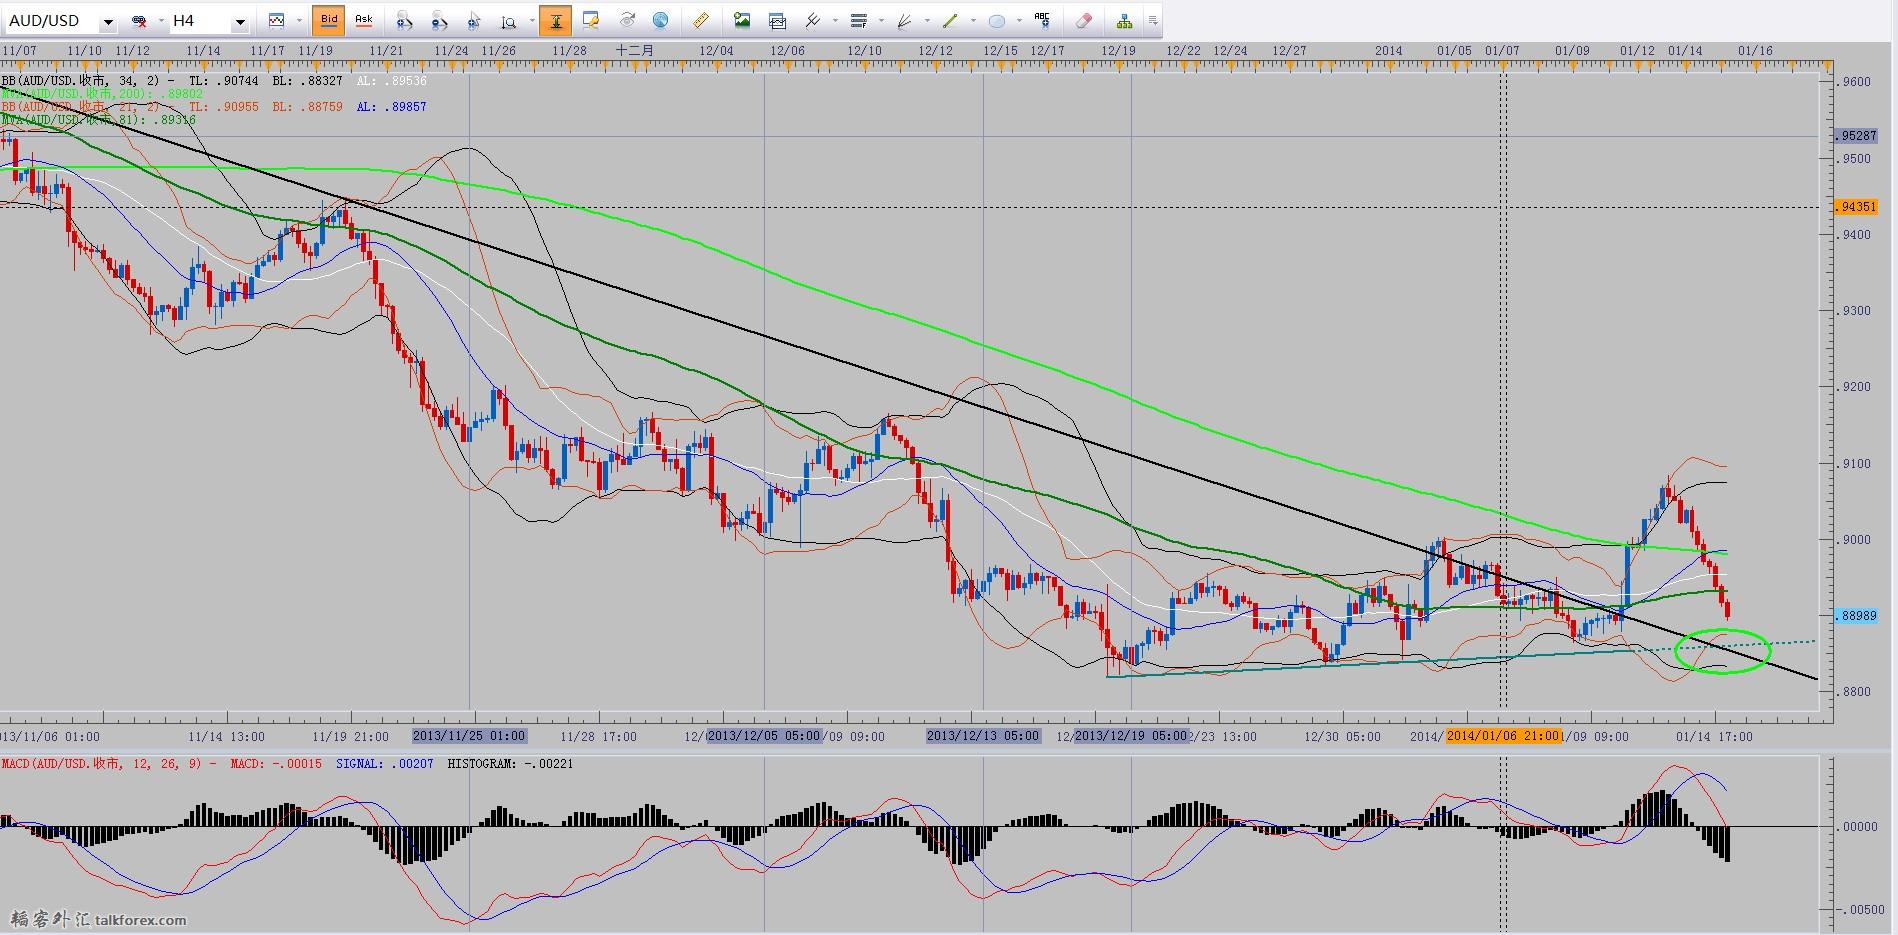The image size is (1898, 935).
Task: Click the chart snapshot window icon
Action: click(x=777, y=21)
